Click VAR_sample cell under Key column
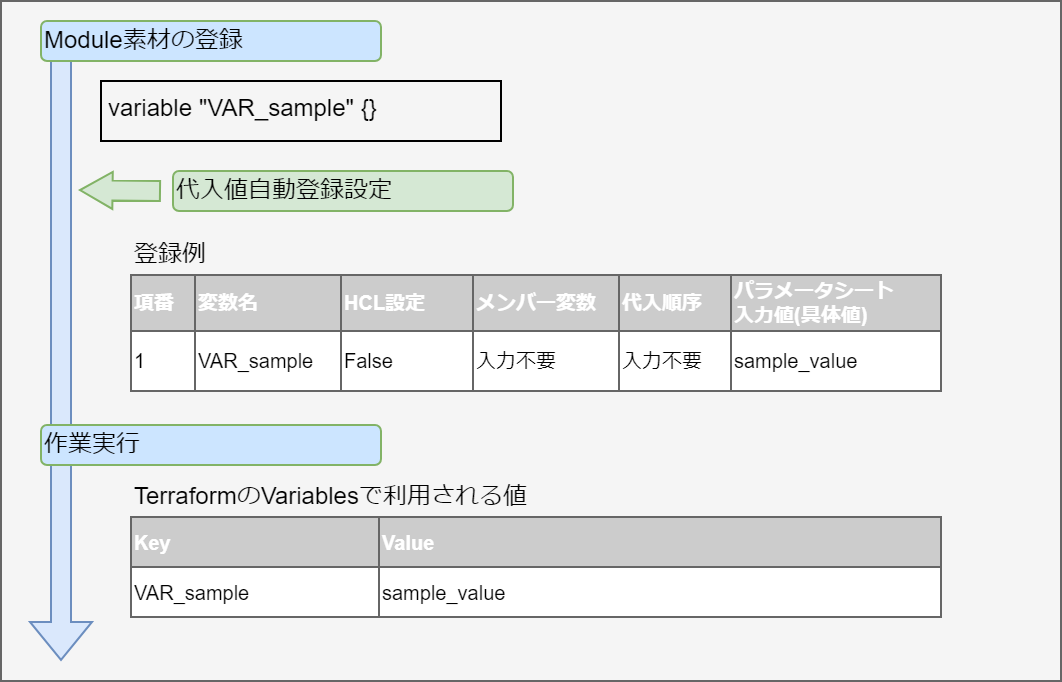This screenshot has height=682, width=1062. (x=255, y=593)
